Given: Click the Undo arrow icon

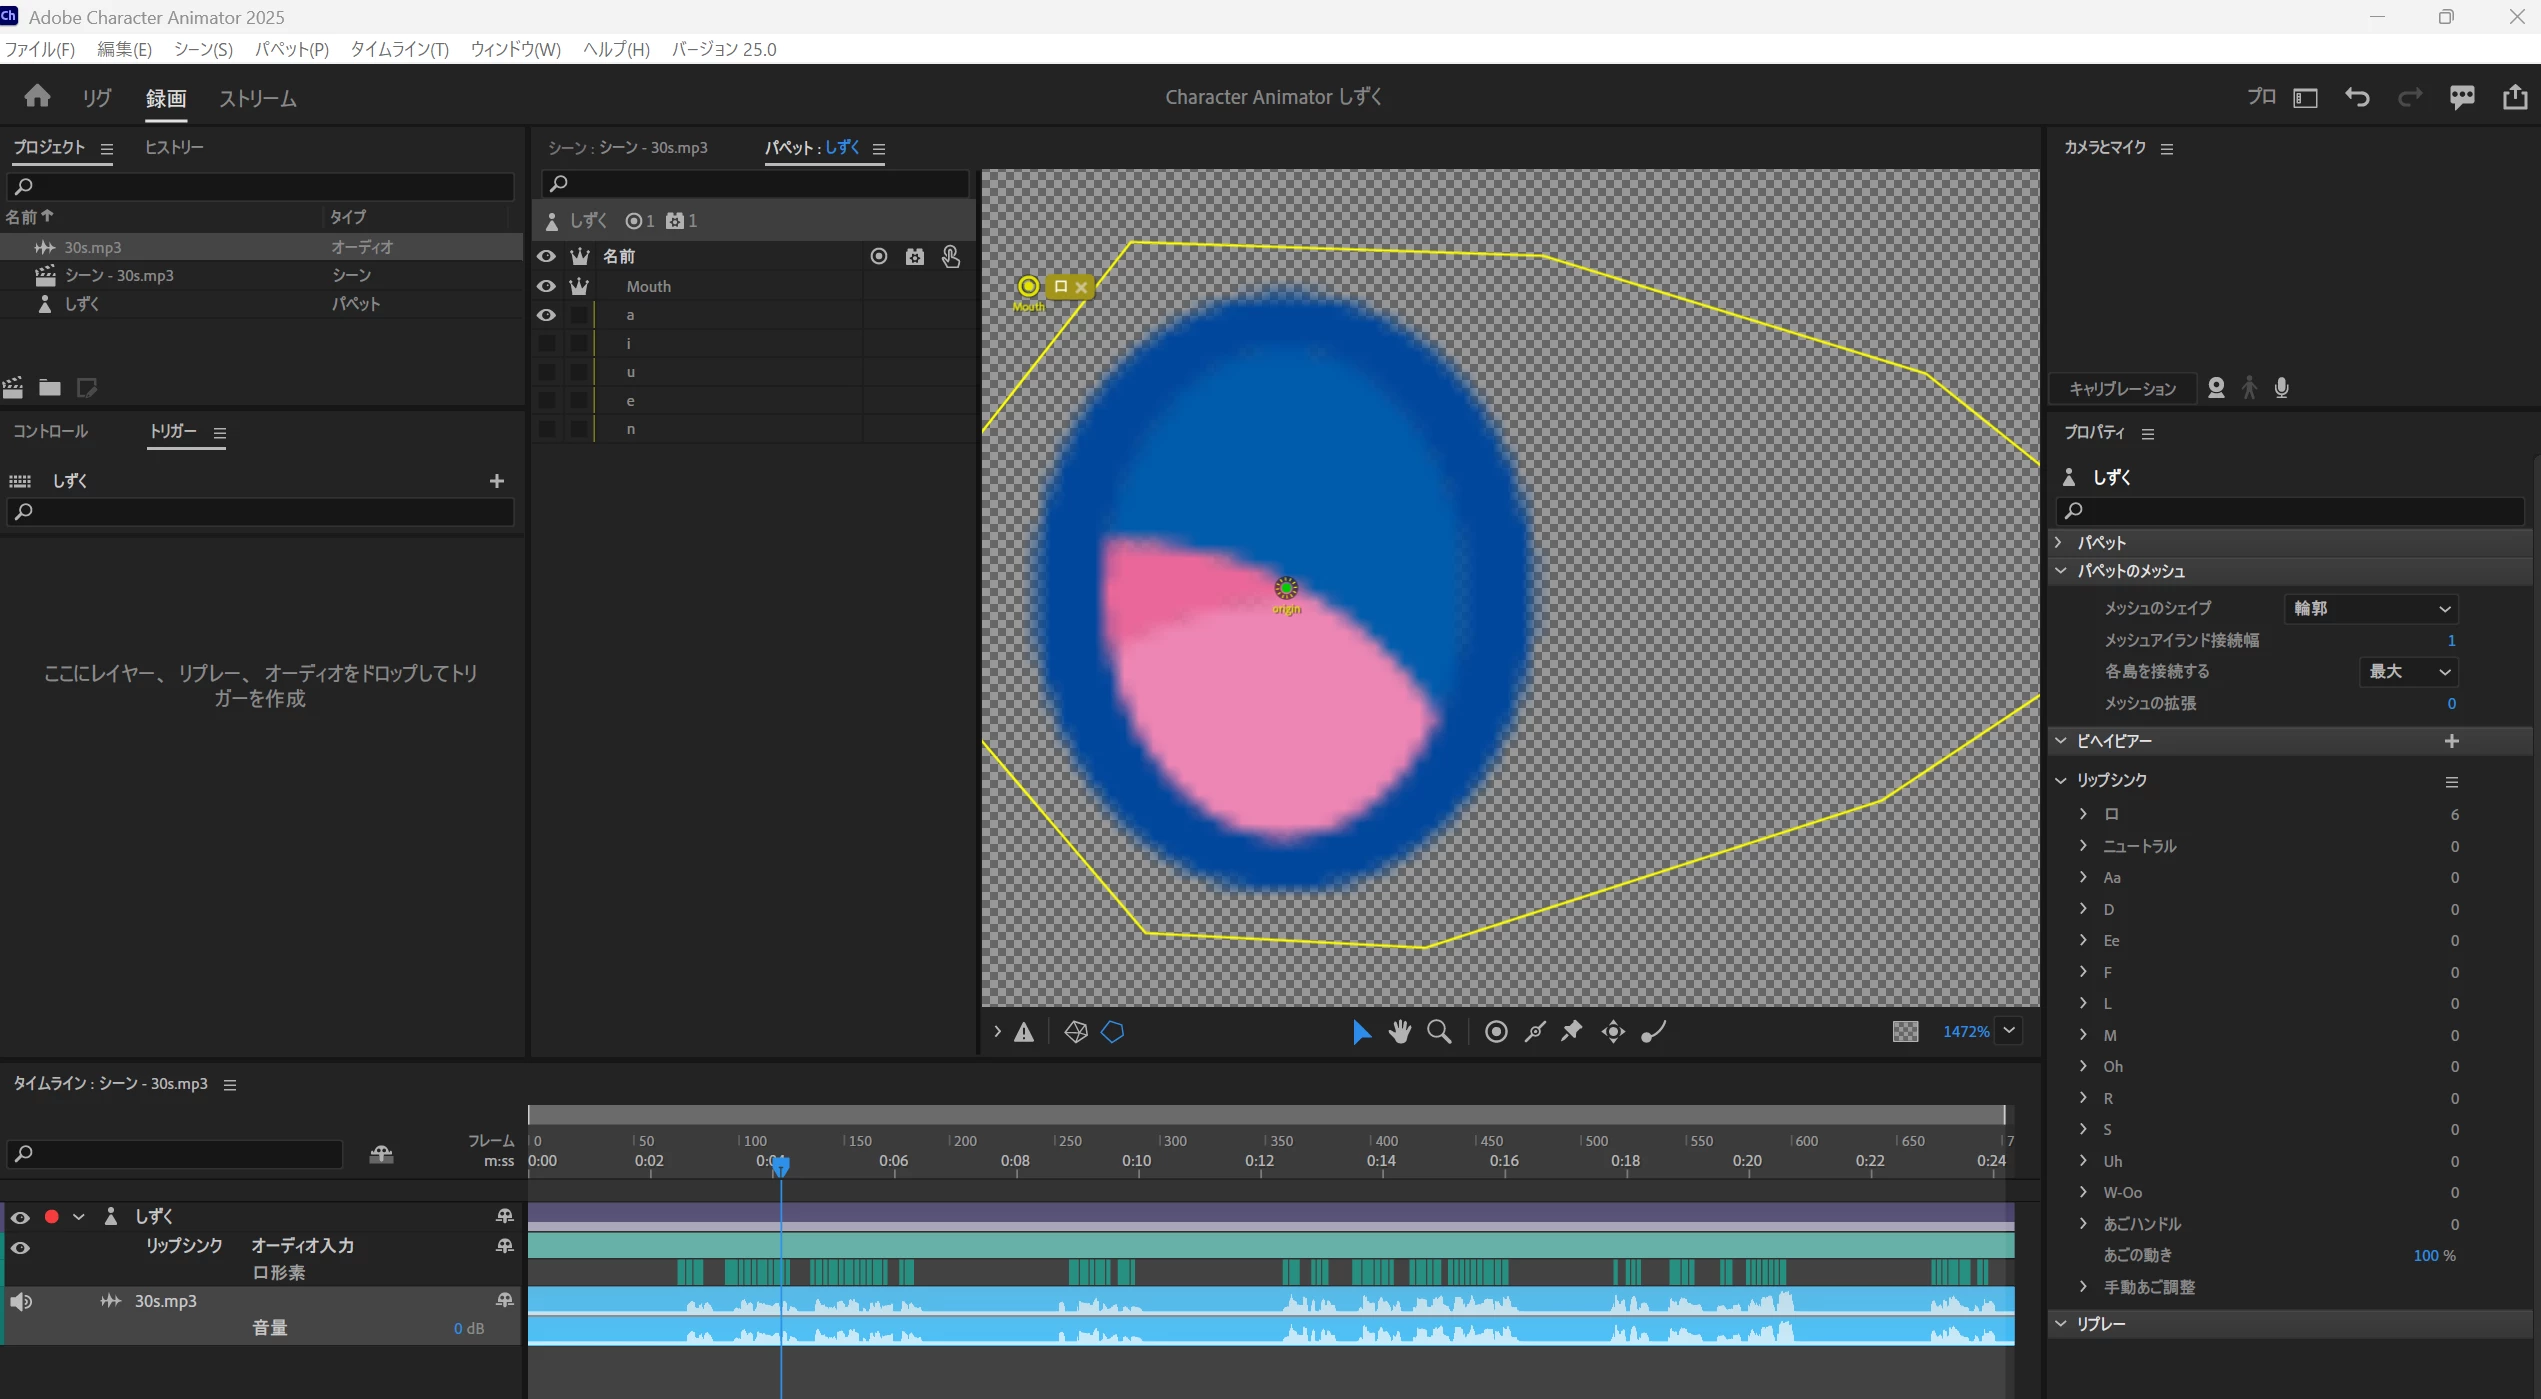Looking at the screenshot, I should point(2357,97).
